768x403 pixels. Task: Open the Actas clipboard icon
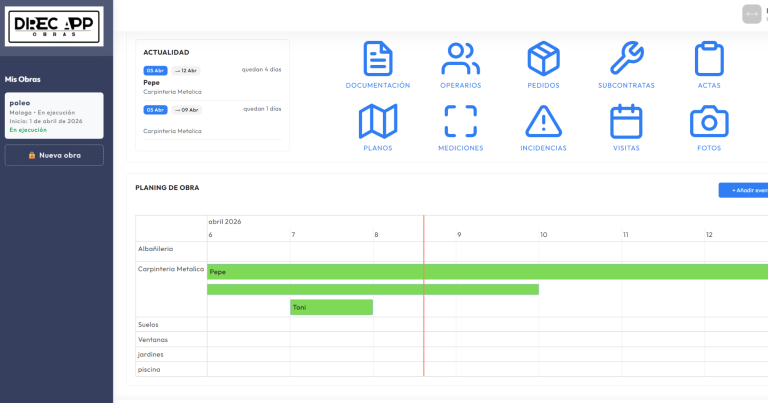[x=709, y=59]
